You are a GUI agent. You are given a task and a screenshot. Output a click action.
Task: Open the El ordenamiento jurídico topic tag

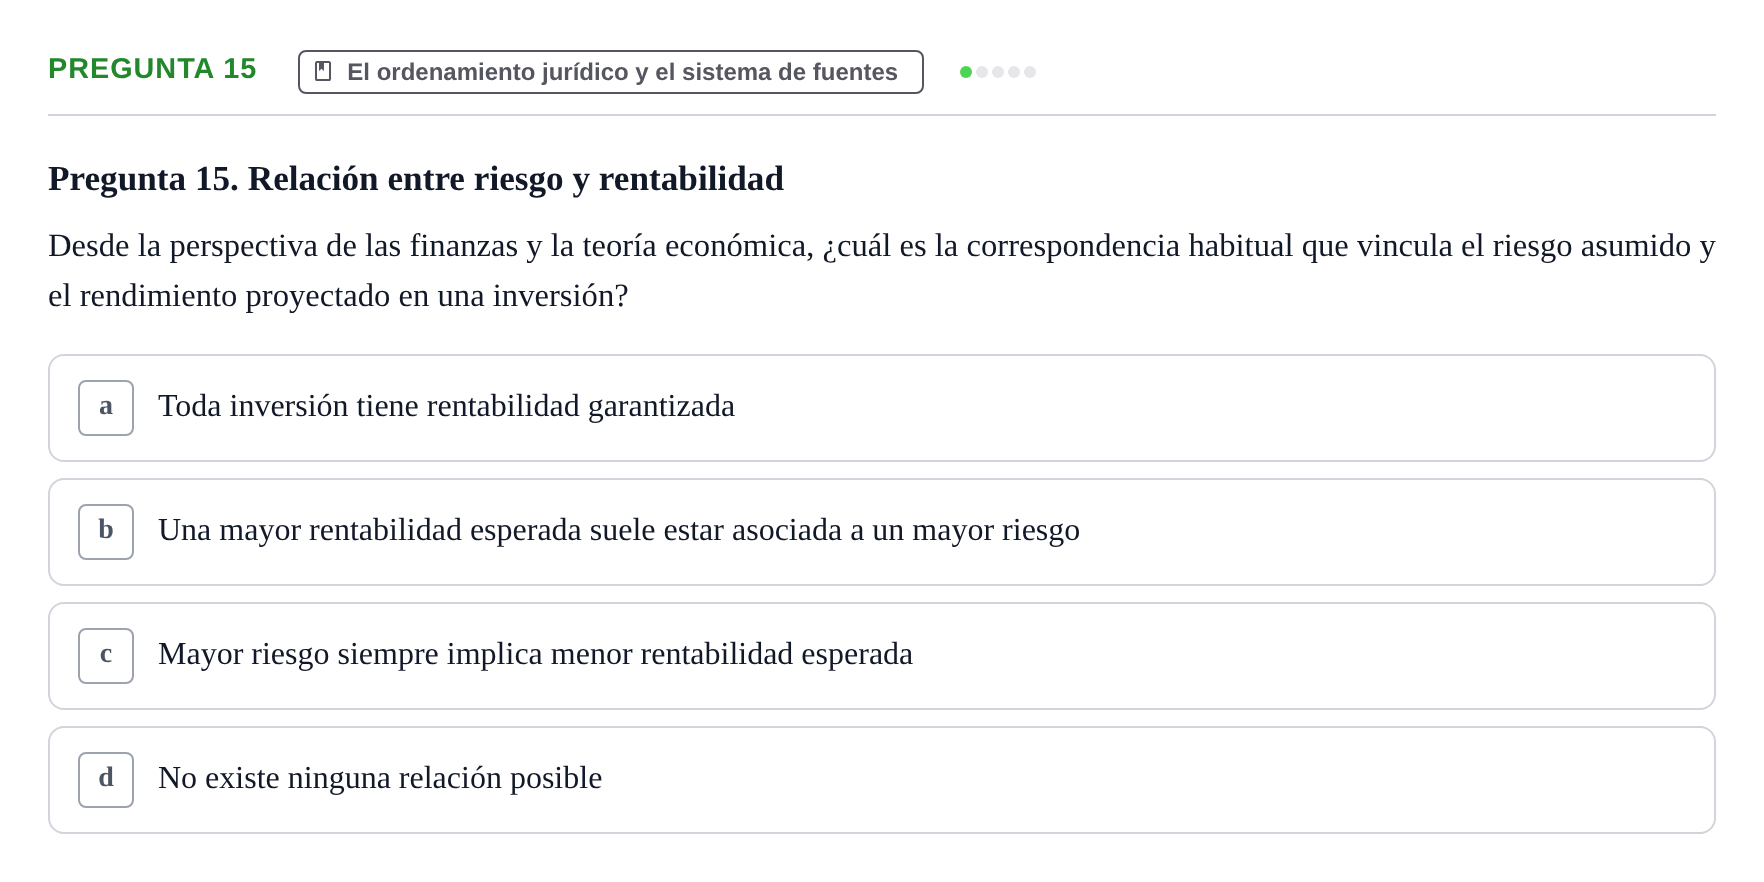pyautogui.click(x=611, y=72)
